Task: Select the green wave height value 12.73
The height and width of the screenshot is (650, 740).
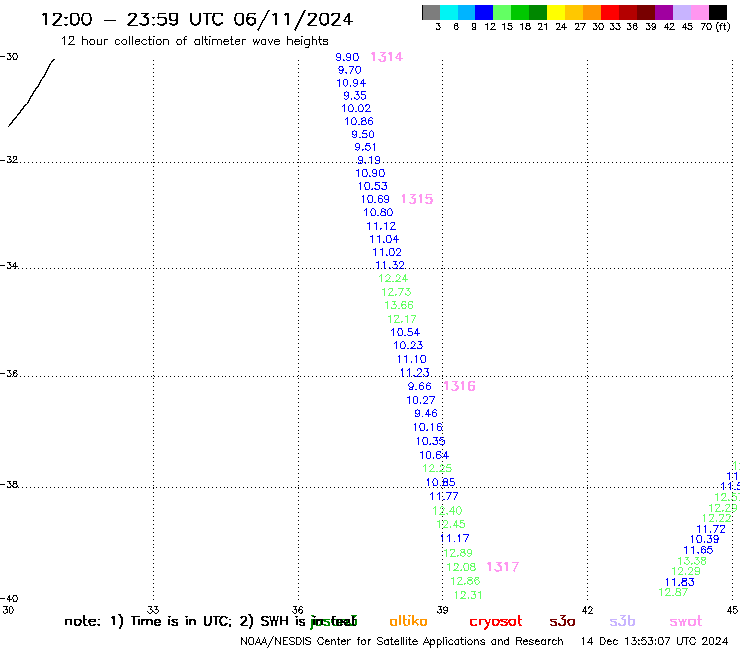Action: (396, 292)
